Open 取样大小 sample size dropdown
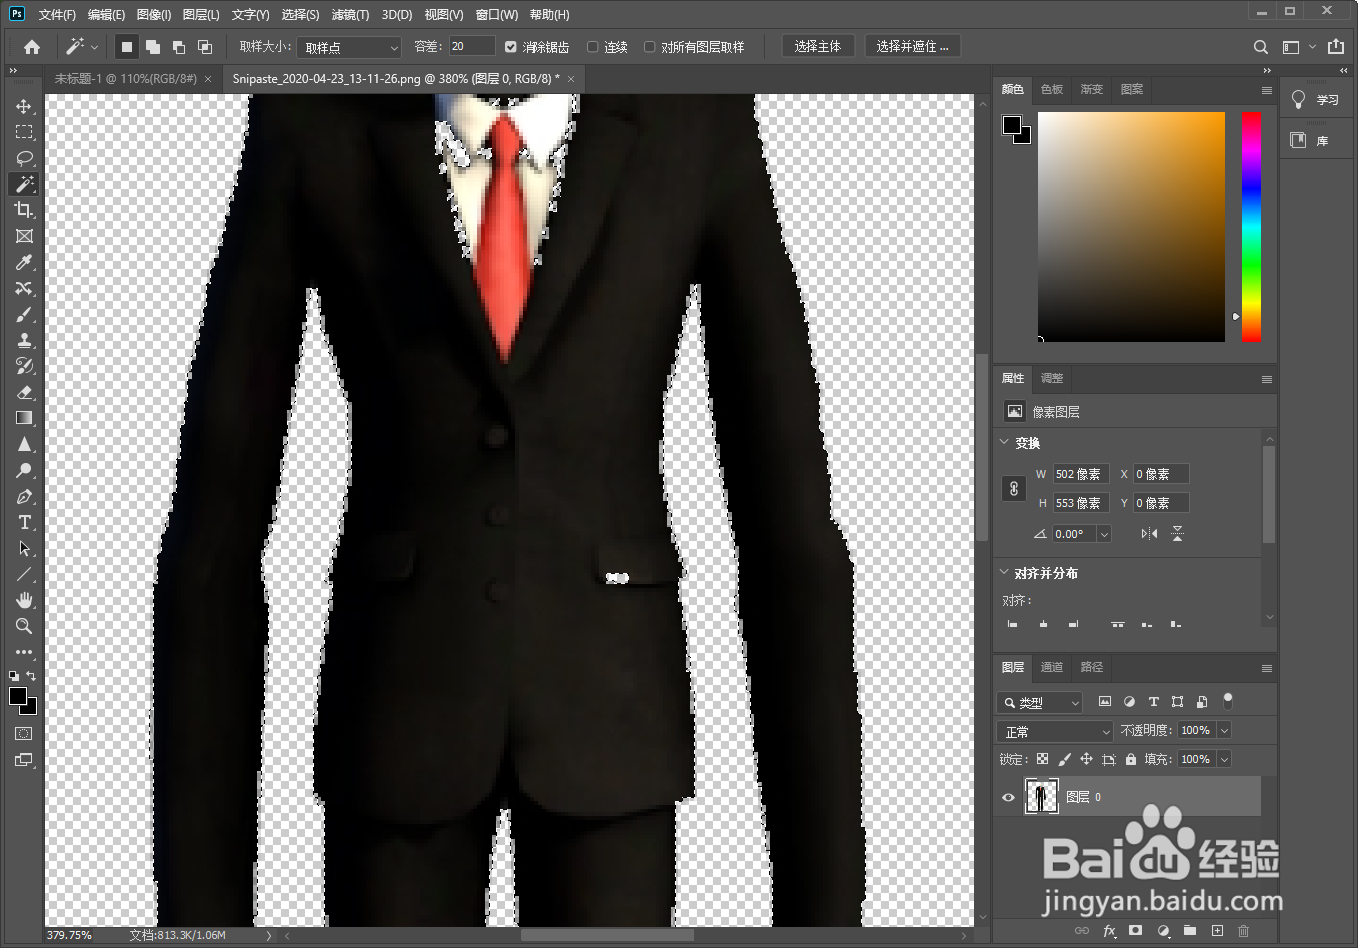This screenshot has width=1358, height=948. coord(349,47)
